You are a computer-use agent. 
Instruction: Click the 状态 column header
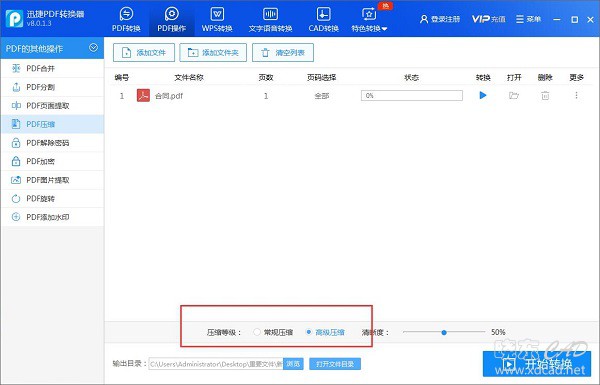[412, 77]
